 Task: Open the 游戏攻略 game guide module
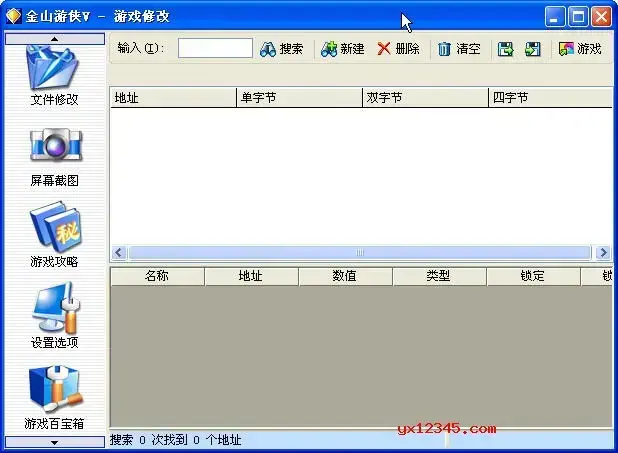[x=55, y=235]
